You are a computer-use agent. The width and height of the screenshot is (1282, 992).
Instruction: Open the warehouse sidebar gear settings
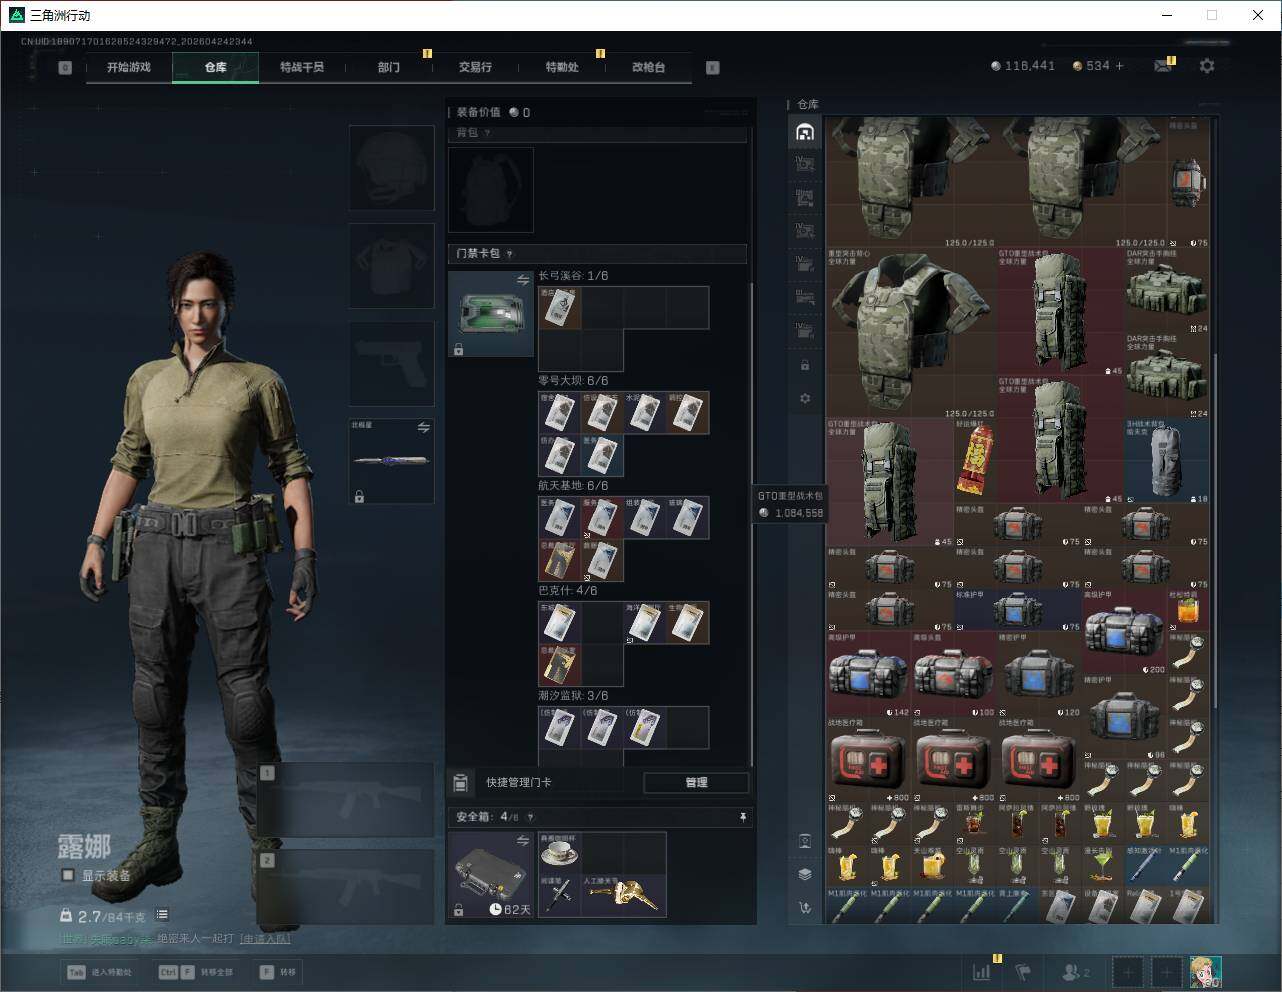[x=805, y=398]
